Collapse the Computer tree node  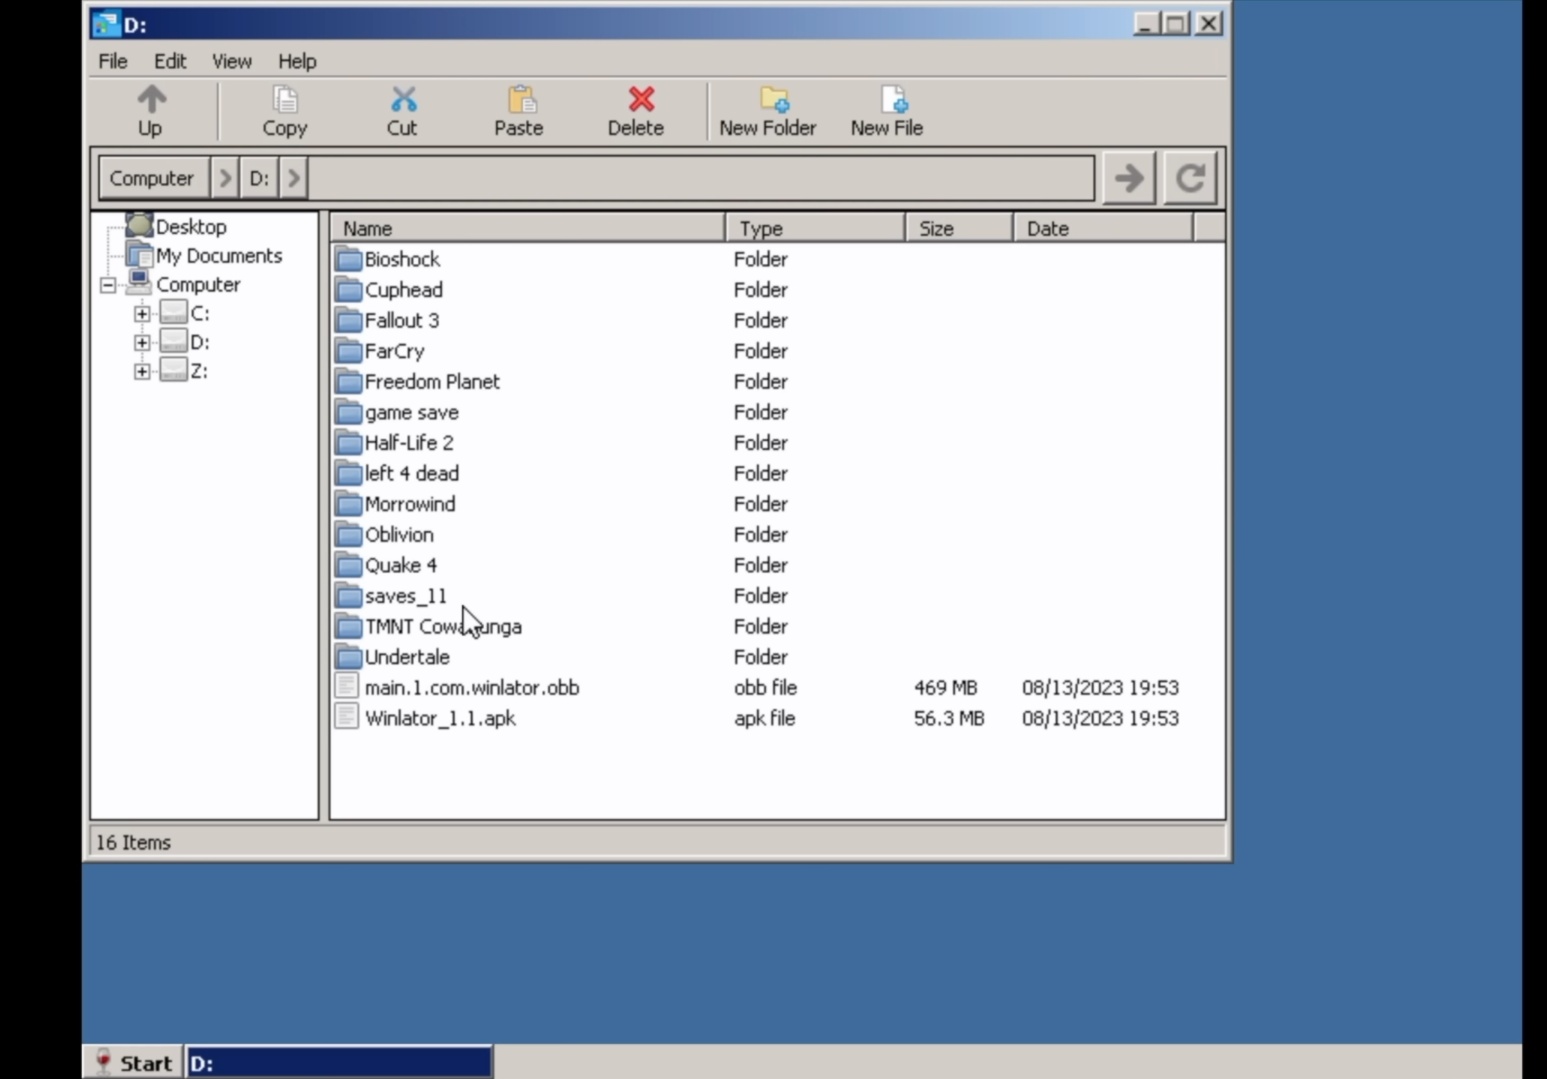pyautogui.click(x=108, y=286)
